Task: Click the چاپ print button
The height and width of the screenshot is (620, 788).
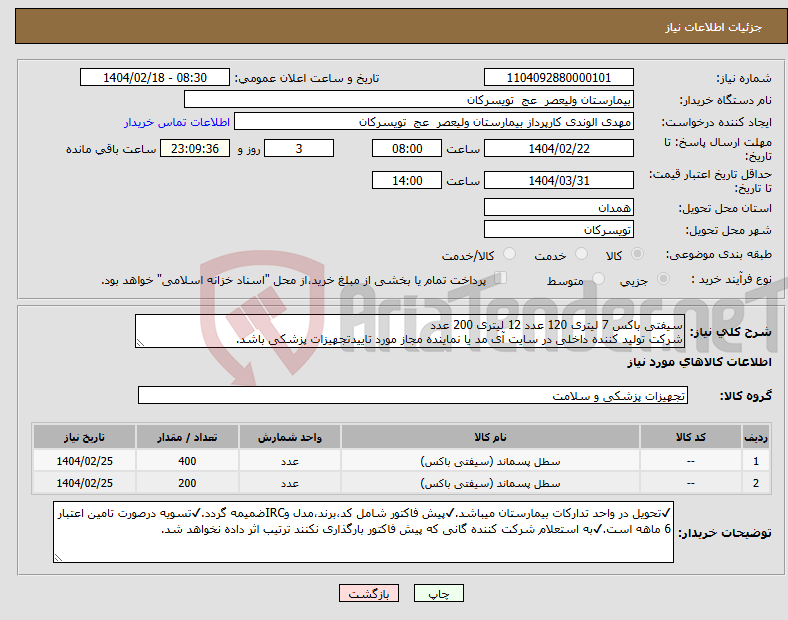Action: (x=439, y=593)
